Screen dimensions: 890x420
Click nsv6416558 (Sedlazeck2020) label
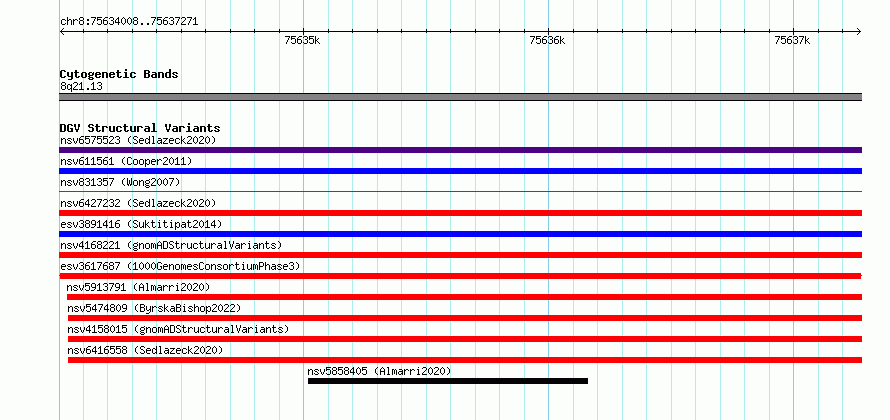point(145,350)
